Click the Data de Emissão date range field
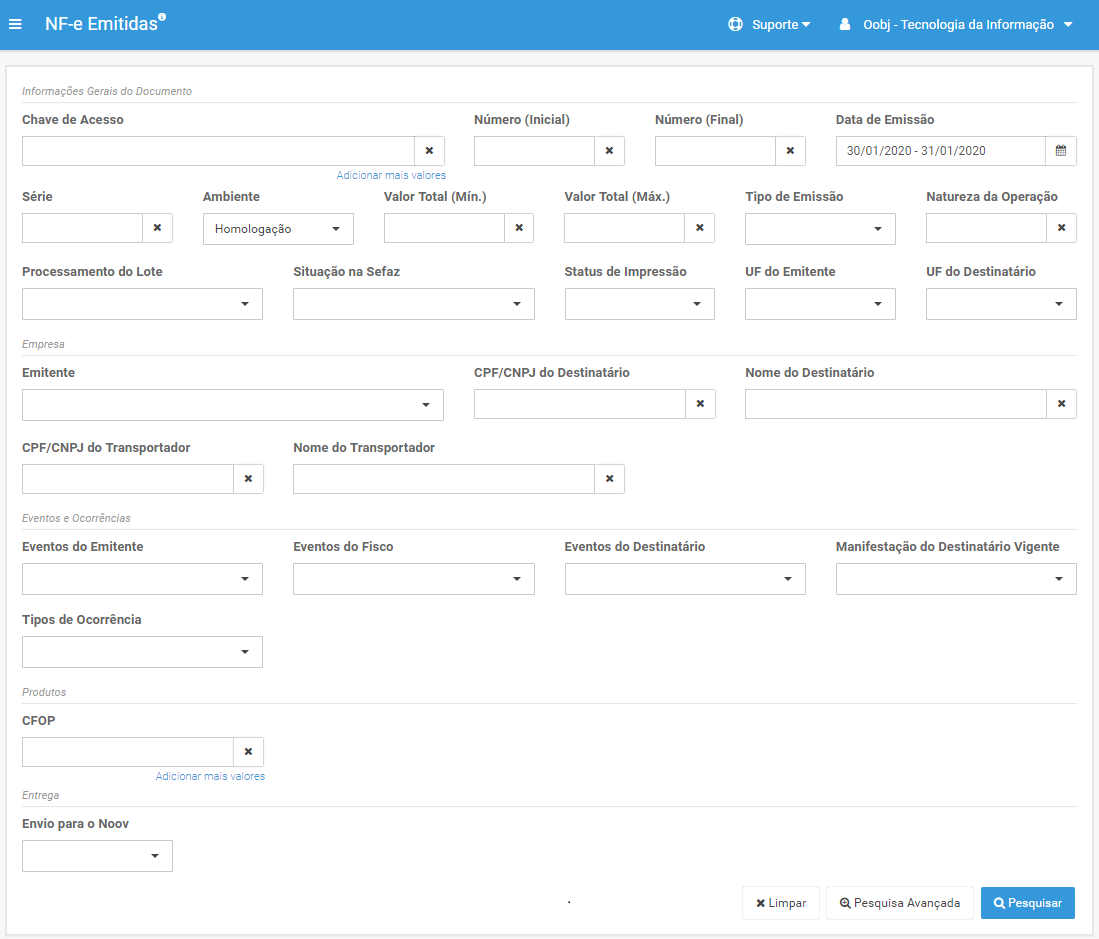Image resolution: width=1099 pixels, height=939 pixels. click(941, 151)
